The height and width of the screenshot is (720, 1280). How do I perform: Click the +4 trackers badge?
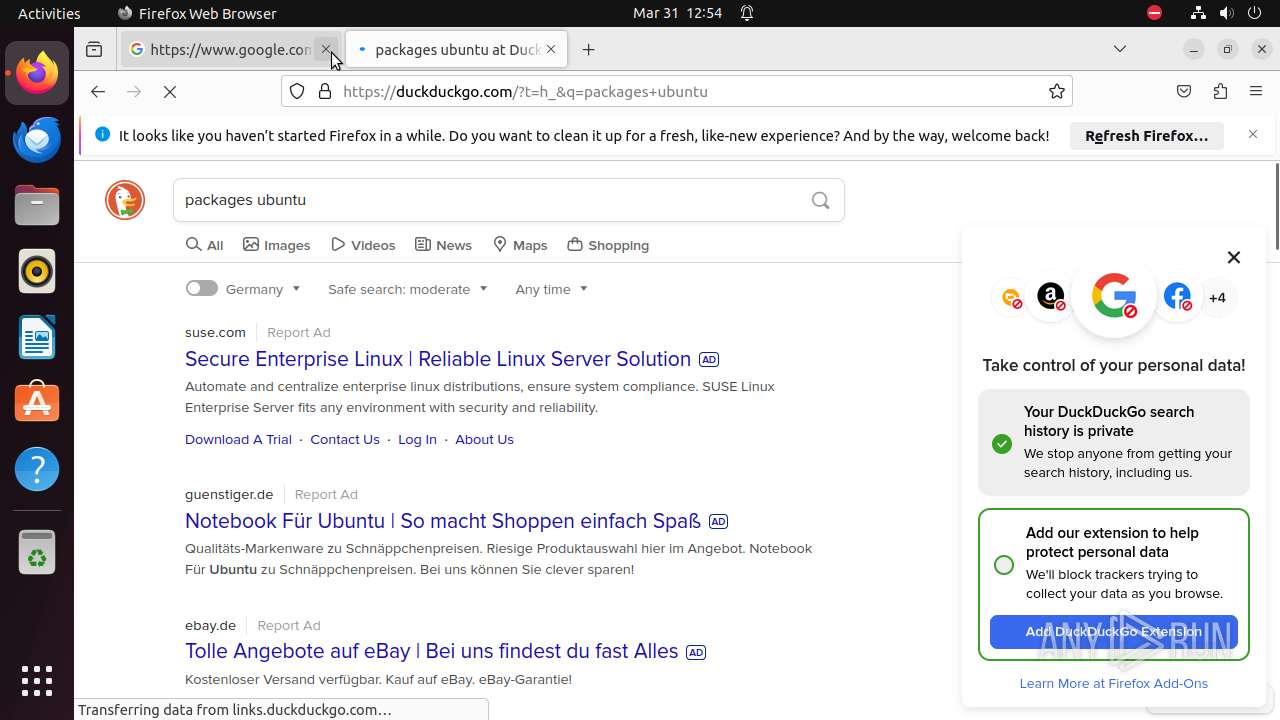[x=1217, y=298]
